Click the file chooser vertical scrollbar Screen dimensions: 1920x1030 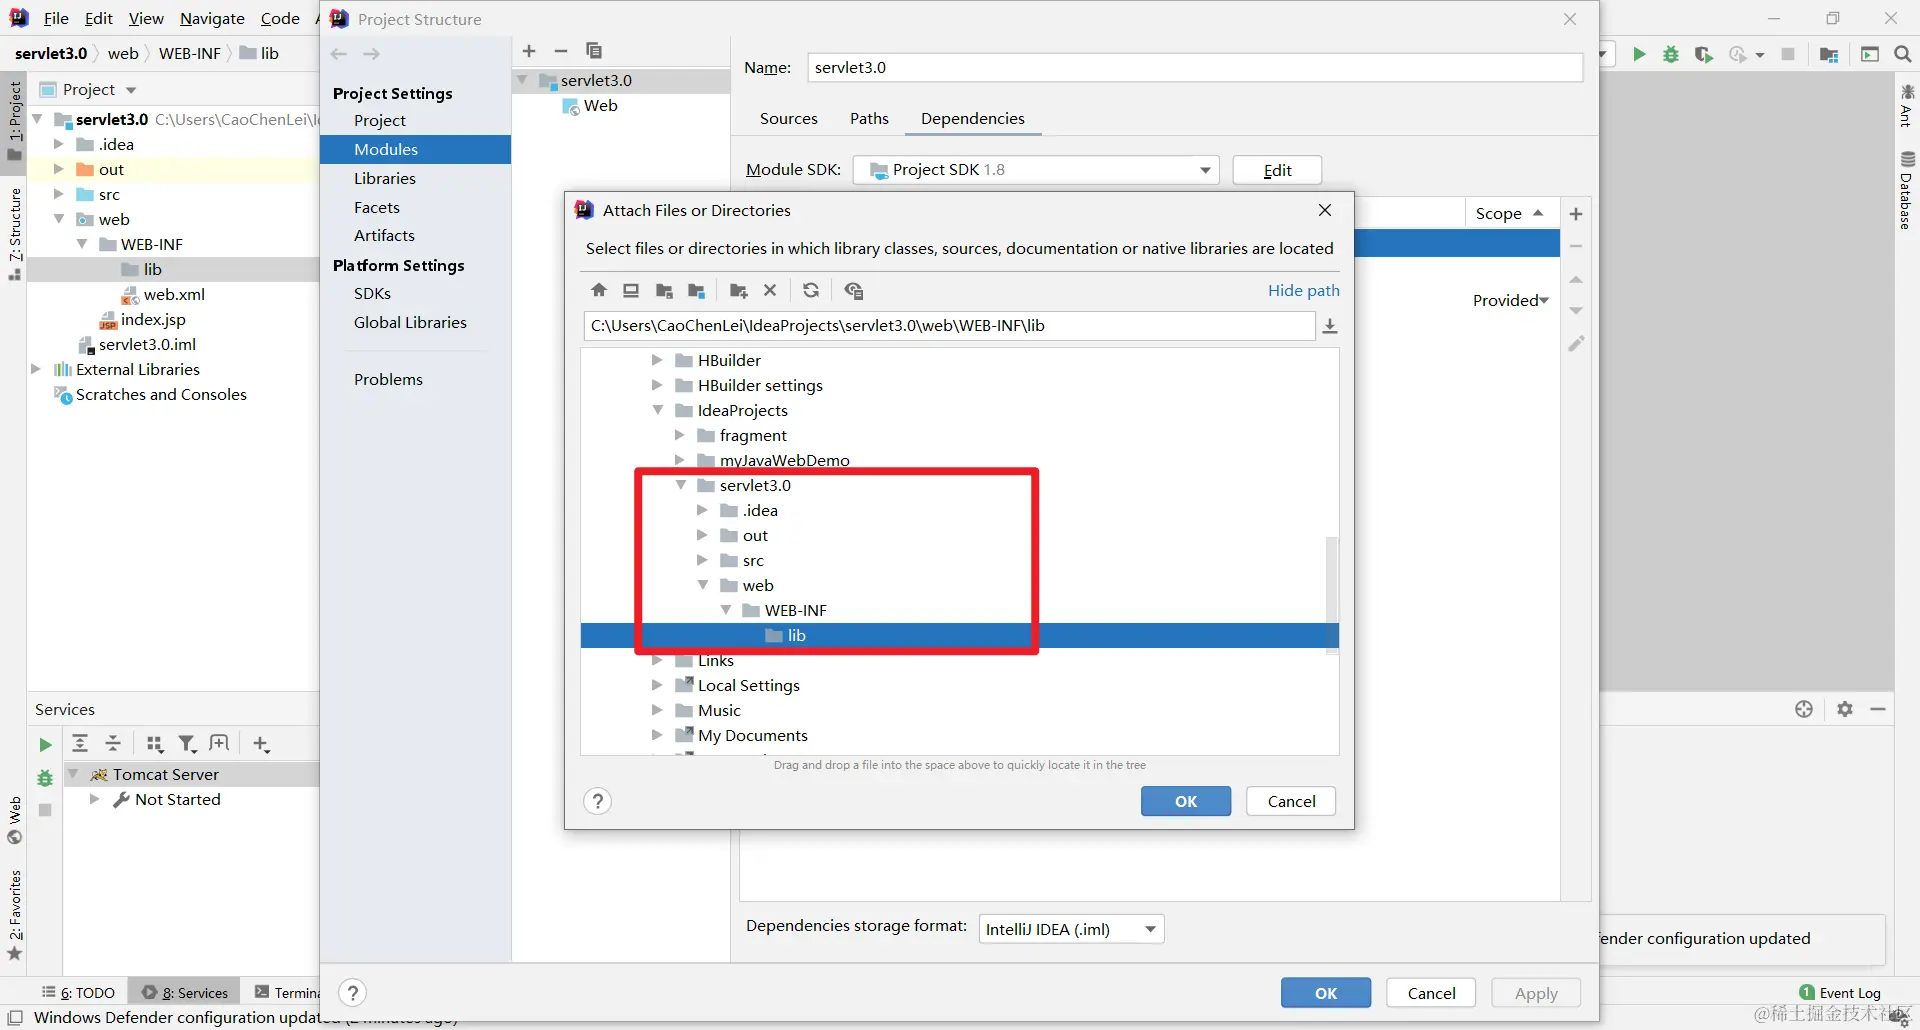1331,595
